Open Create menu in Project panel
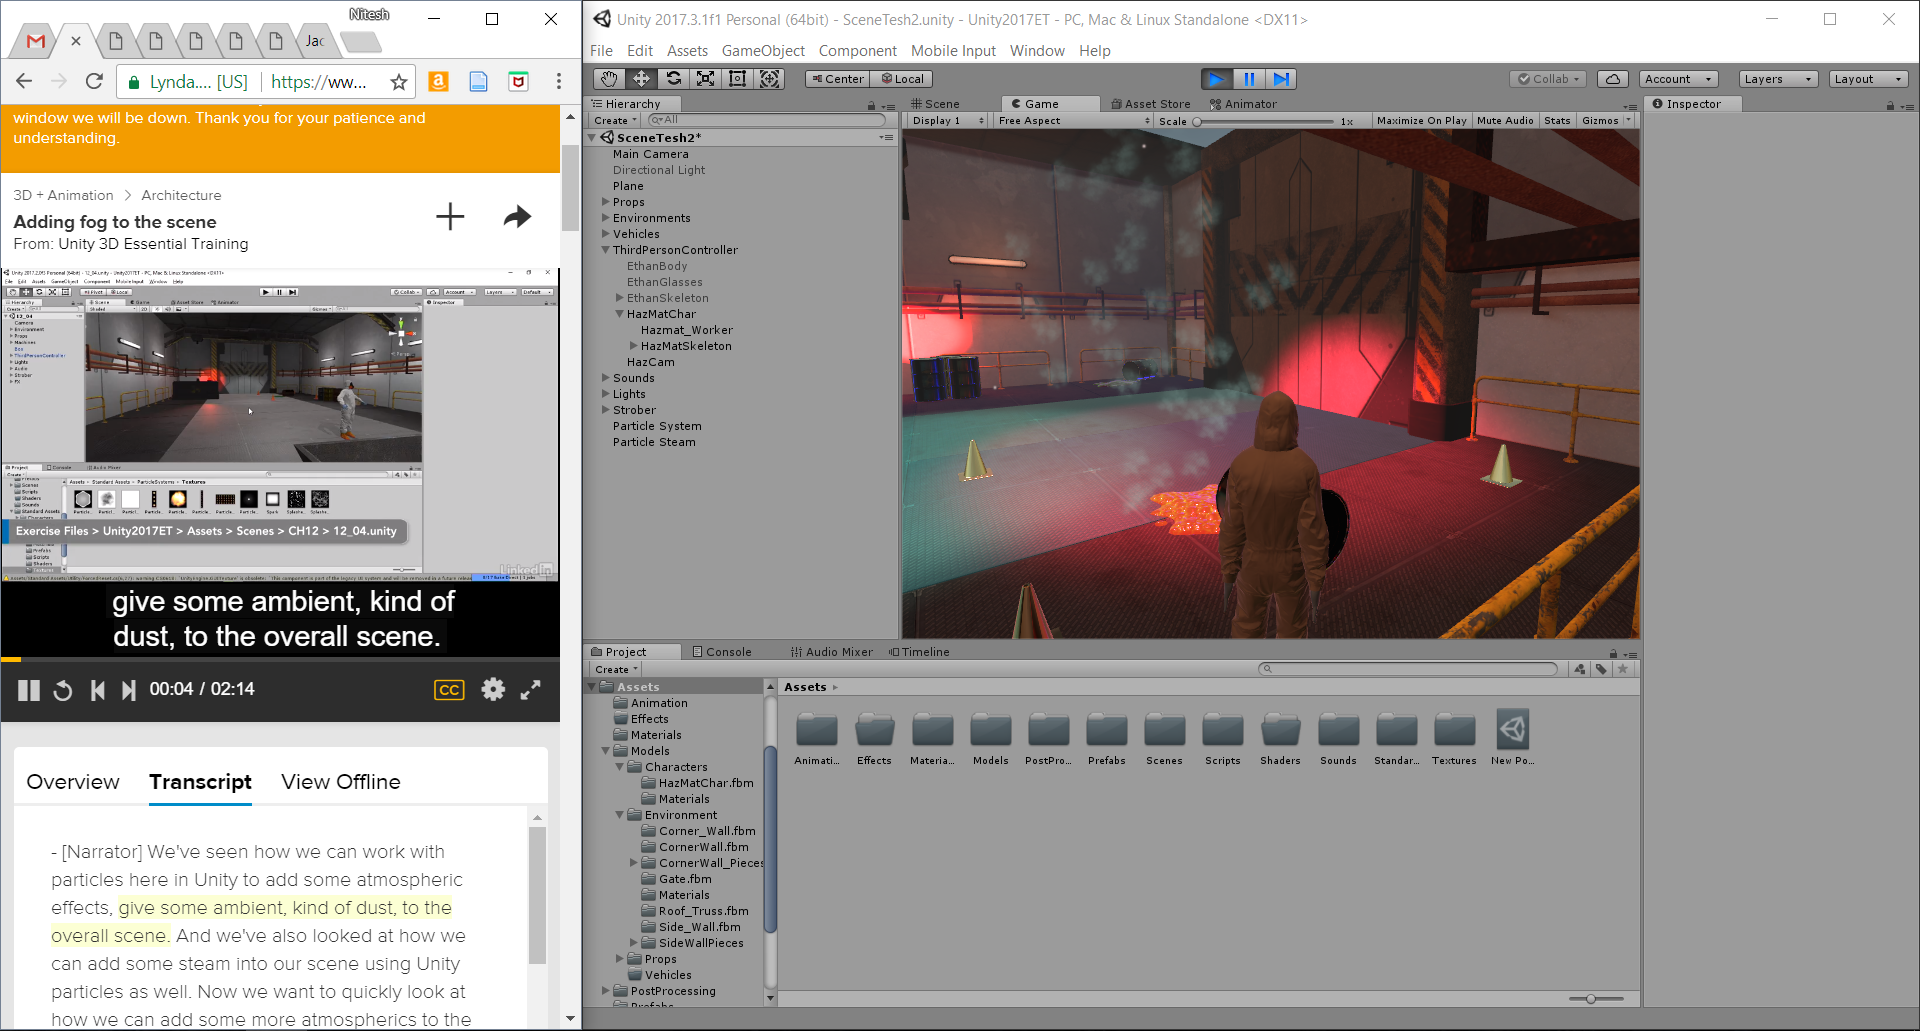The width and height of the screenshot is (1920, 1031). tap(615, 669)
